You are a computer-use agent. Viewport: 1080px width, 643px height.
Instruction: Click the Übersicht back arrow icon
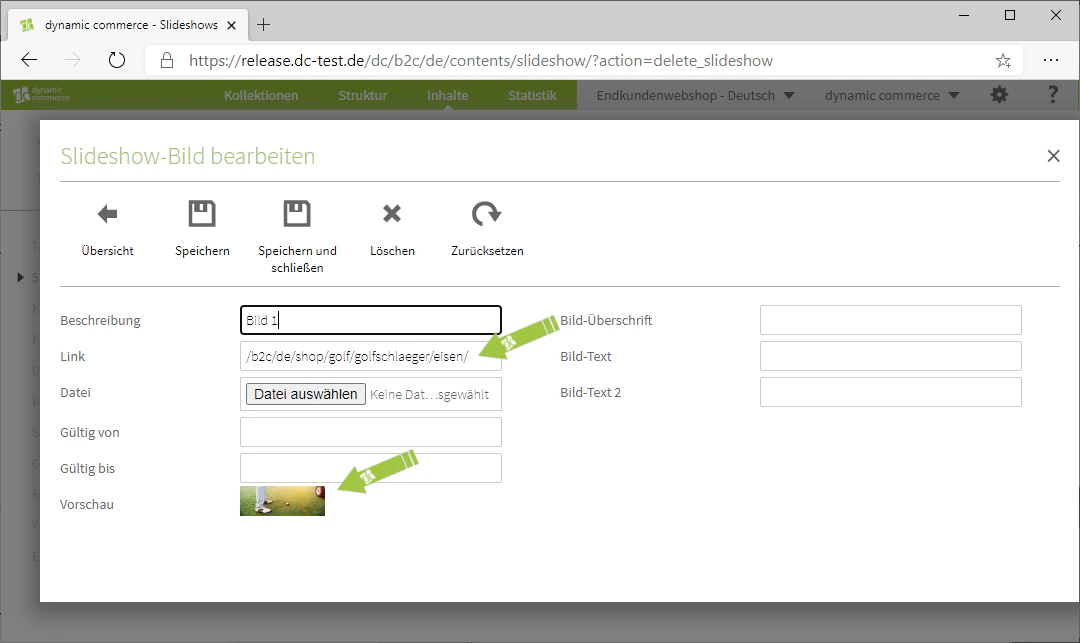pos(107,214)
